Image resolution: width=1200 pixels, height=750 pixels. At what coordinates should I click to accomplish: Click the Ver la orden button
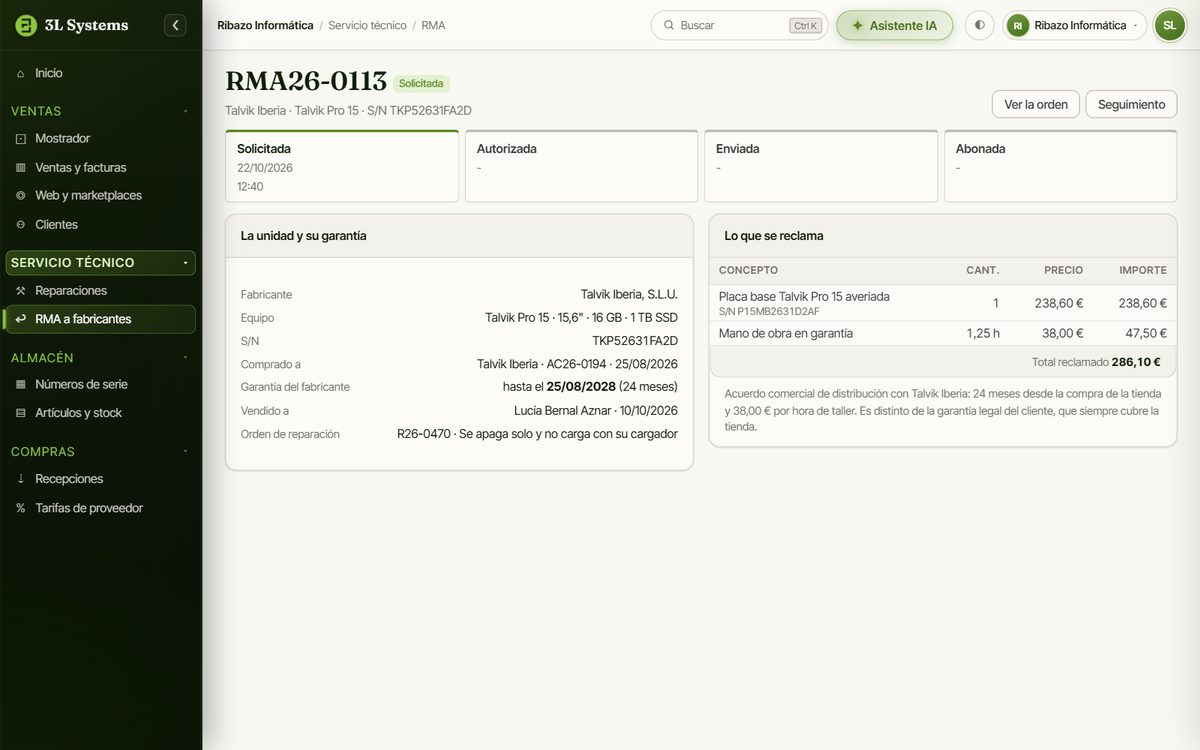click(1036, 104)
